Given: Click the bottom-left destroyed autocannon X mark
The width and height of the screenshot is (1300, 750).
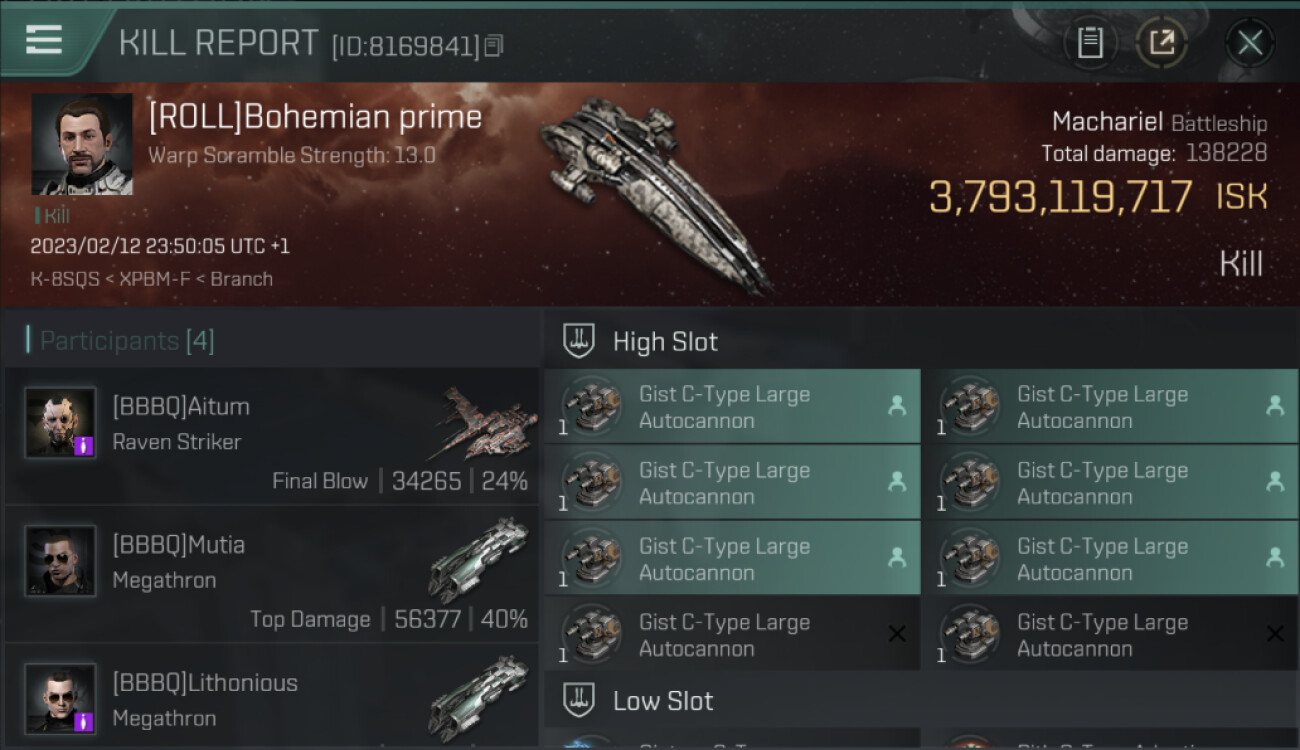Looking at the screenshot, I should 897,634.
